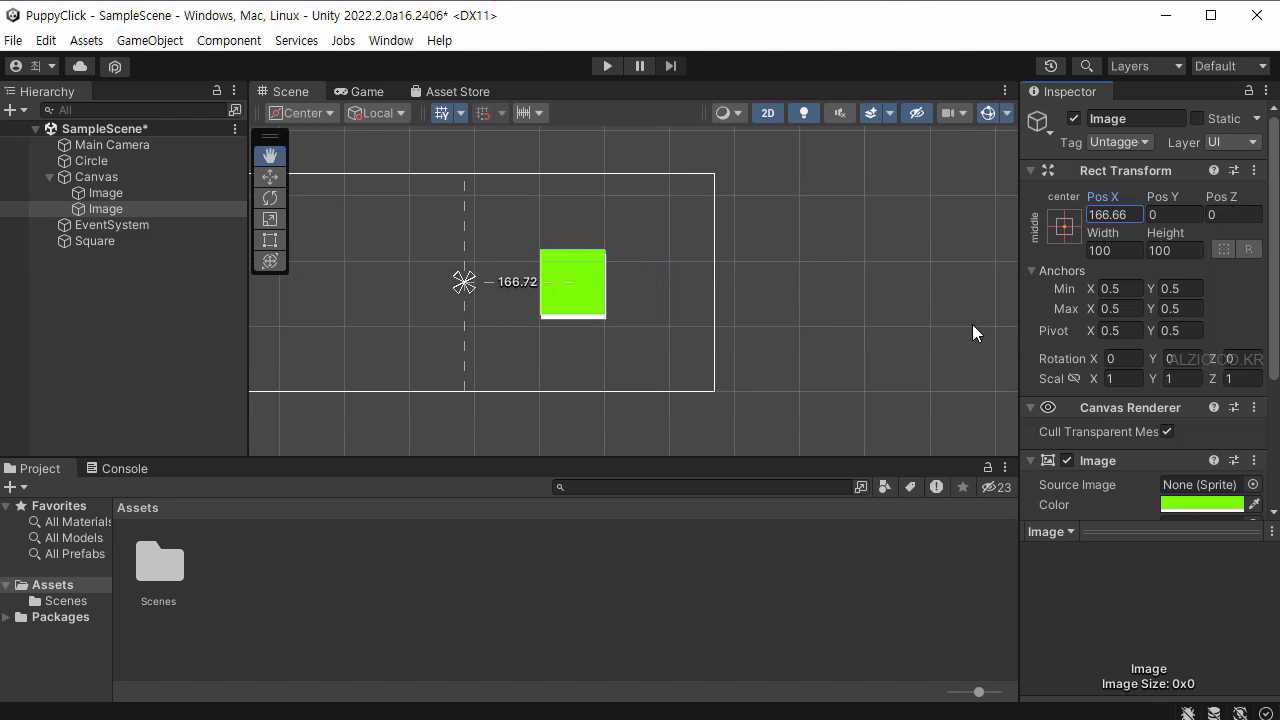Open the Layers dropdown
The height and width of the screenshot is (720, 1280).
[1146, 66]
